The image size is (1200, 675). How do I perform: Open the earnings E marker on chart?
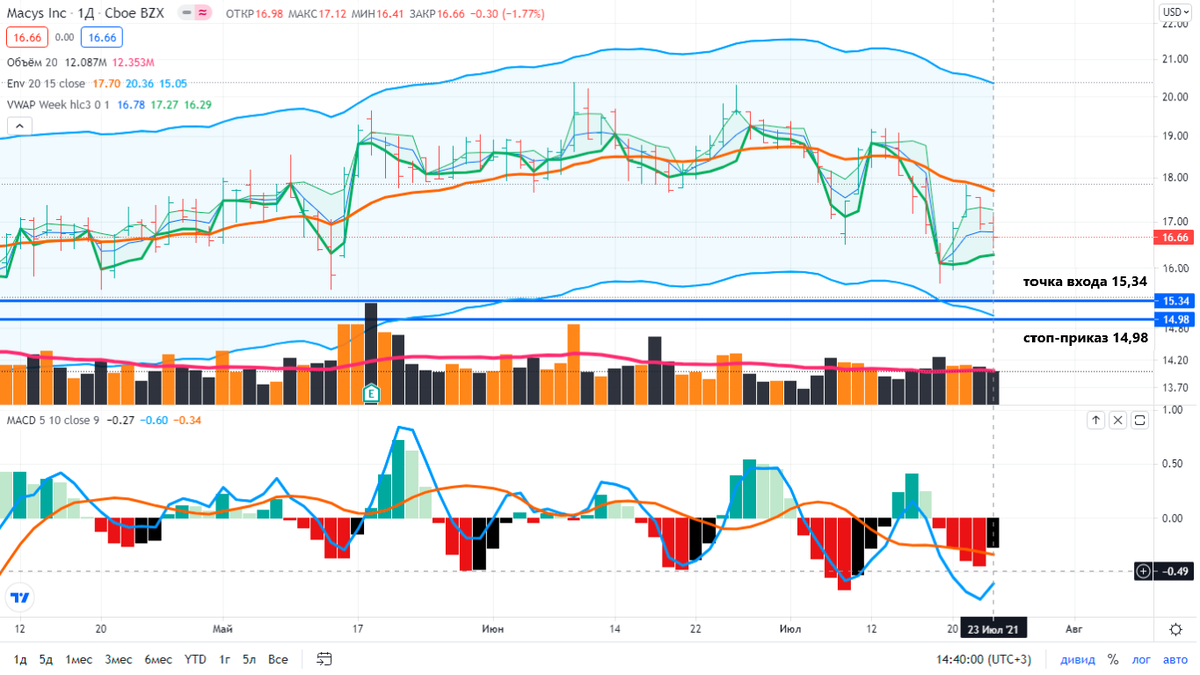(370, 394)
